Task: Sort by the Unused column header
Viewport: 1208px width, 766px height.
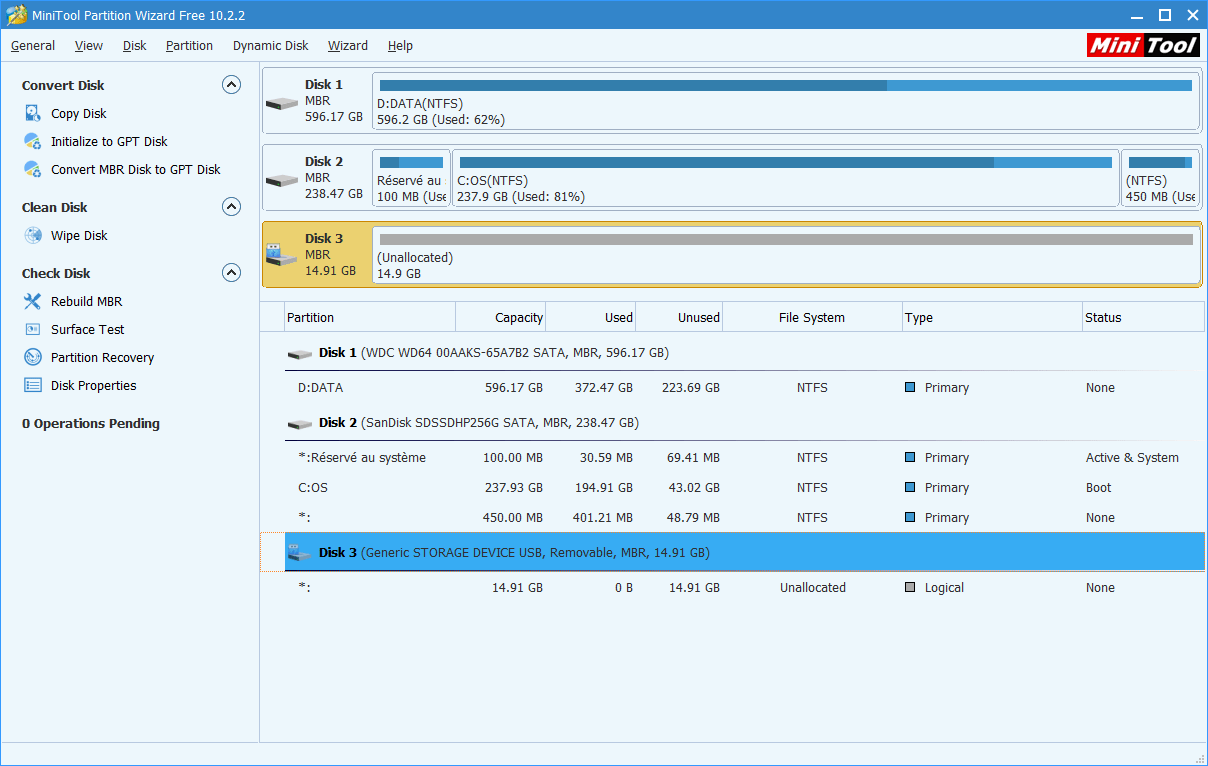Action: pyautogui.click(x=679, y=317)
